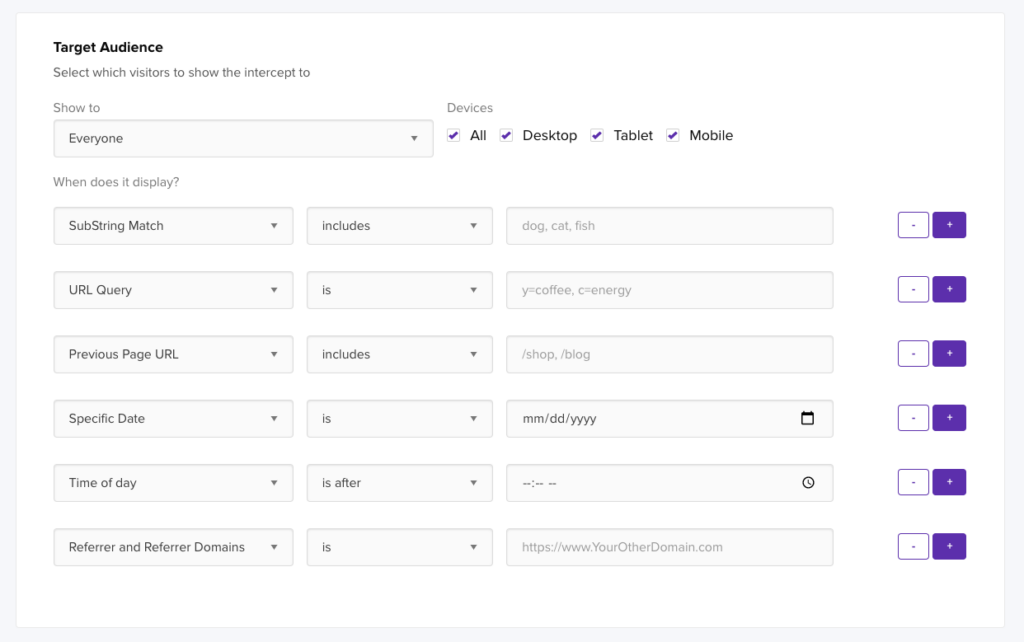Disable the Mobile device checkbox
The image size is (1024, 642).
click(x=673, y=136)
